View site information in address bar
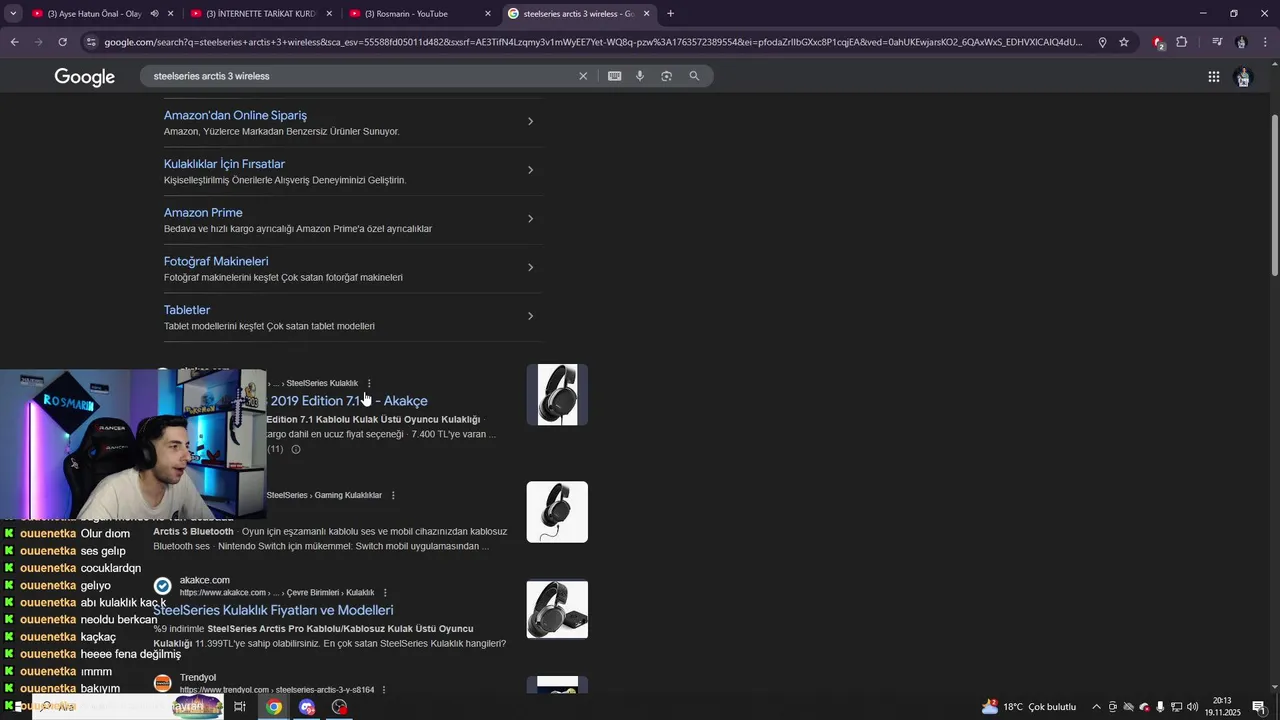This screenshot has width=1280, height=720. [x=91, y=42]
